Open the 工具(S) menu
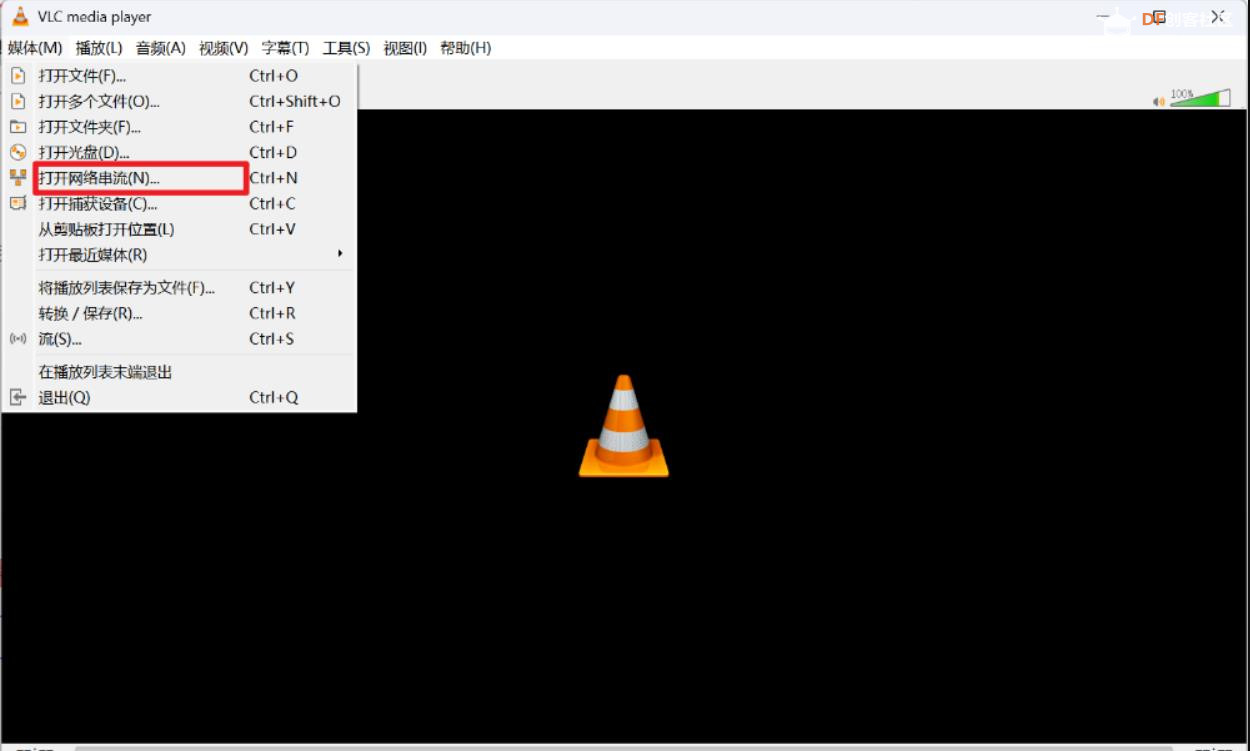Image resolution: width=1250 pixels, height=751 pixels. (x=346, y=48)
